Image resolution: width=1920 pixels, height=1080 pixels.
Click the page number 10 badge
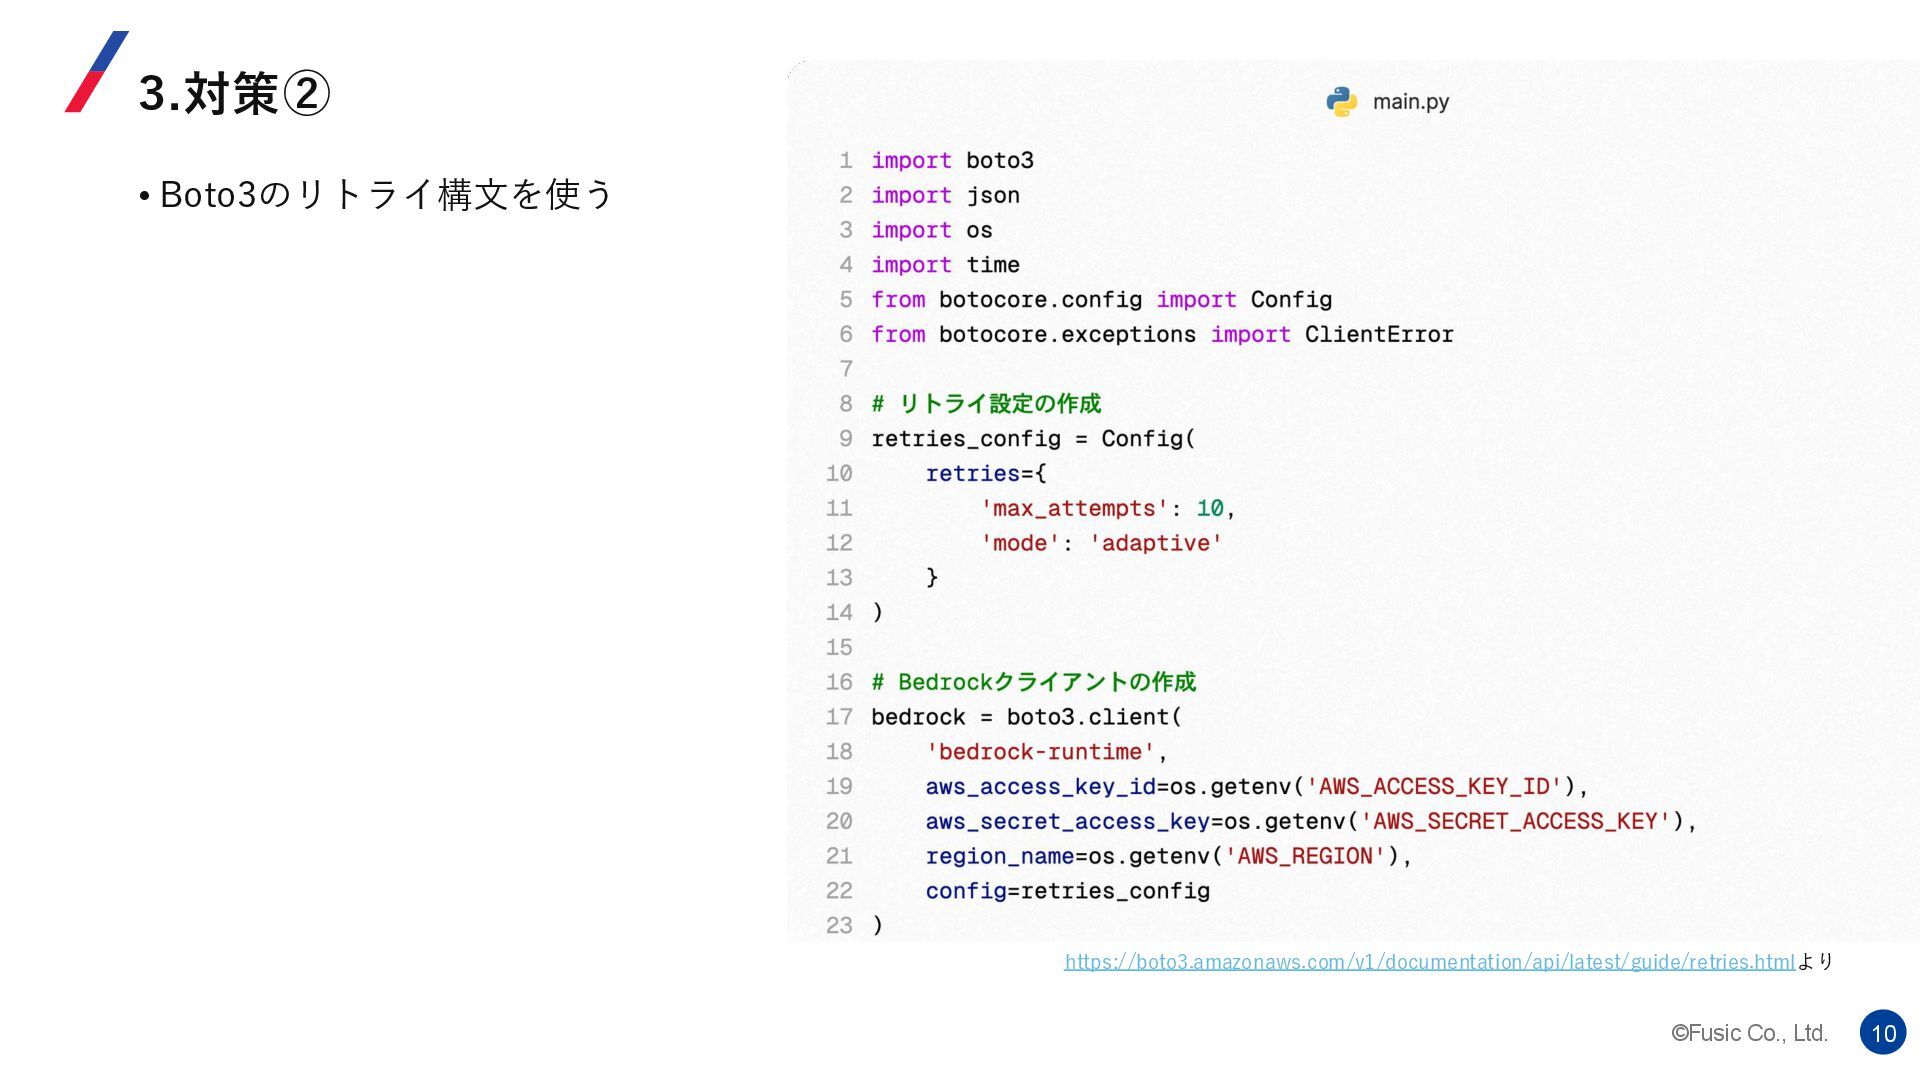1883,1033
